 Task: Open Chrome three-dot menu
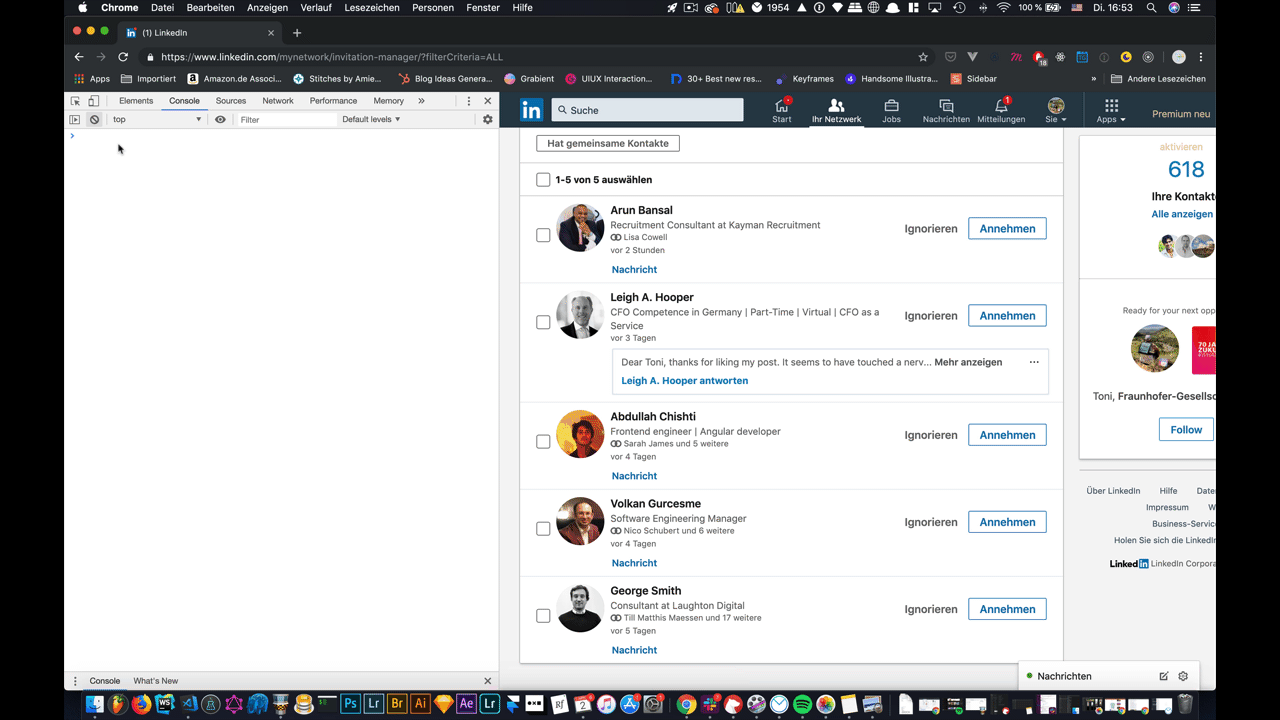coord(1201,57)
